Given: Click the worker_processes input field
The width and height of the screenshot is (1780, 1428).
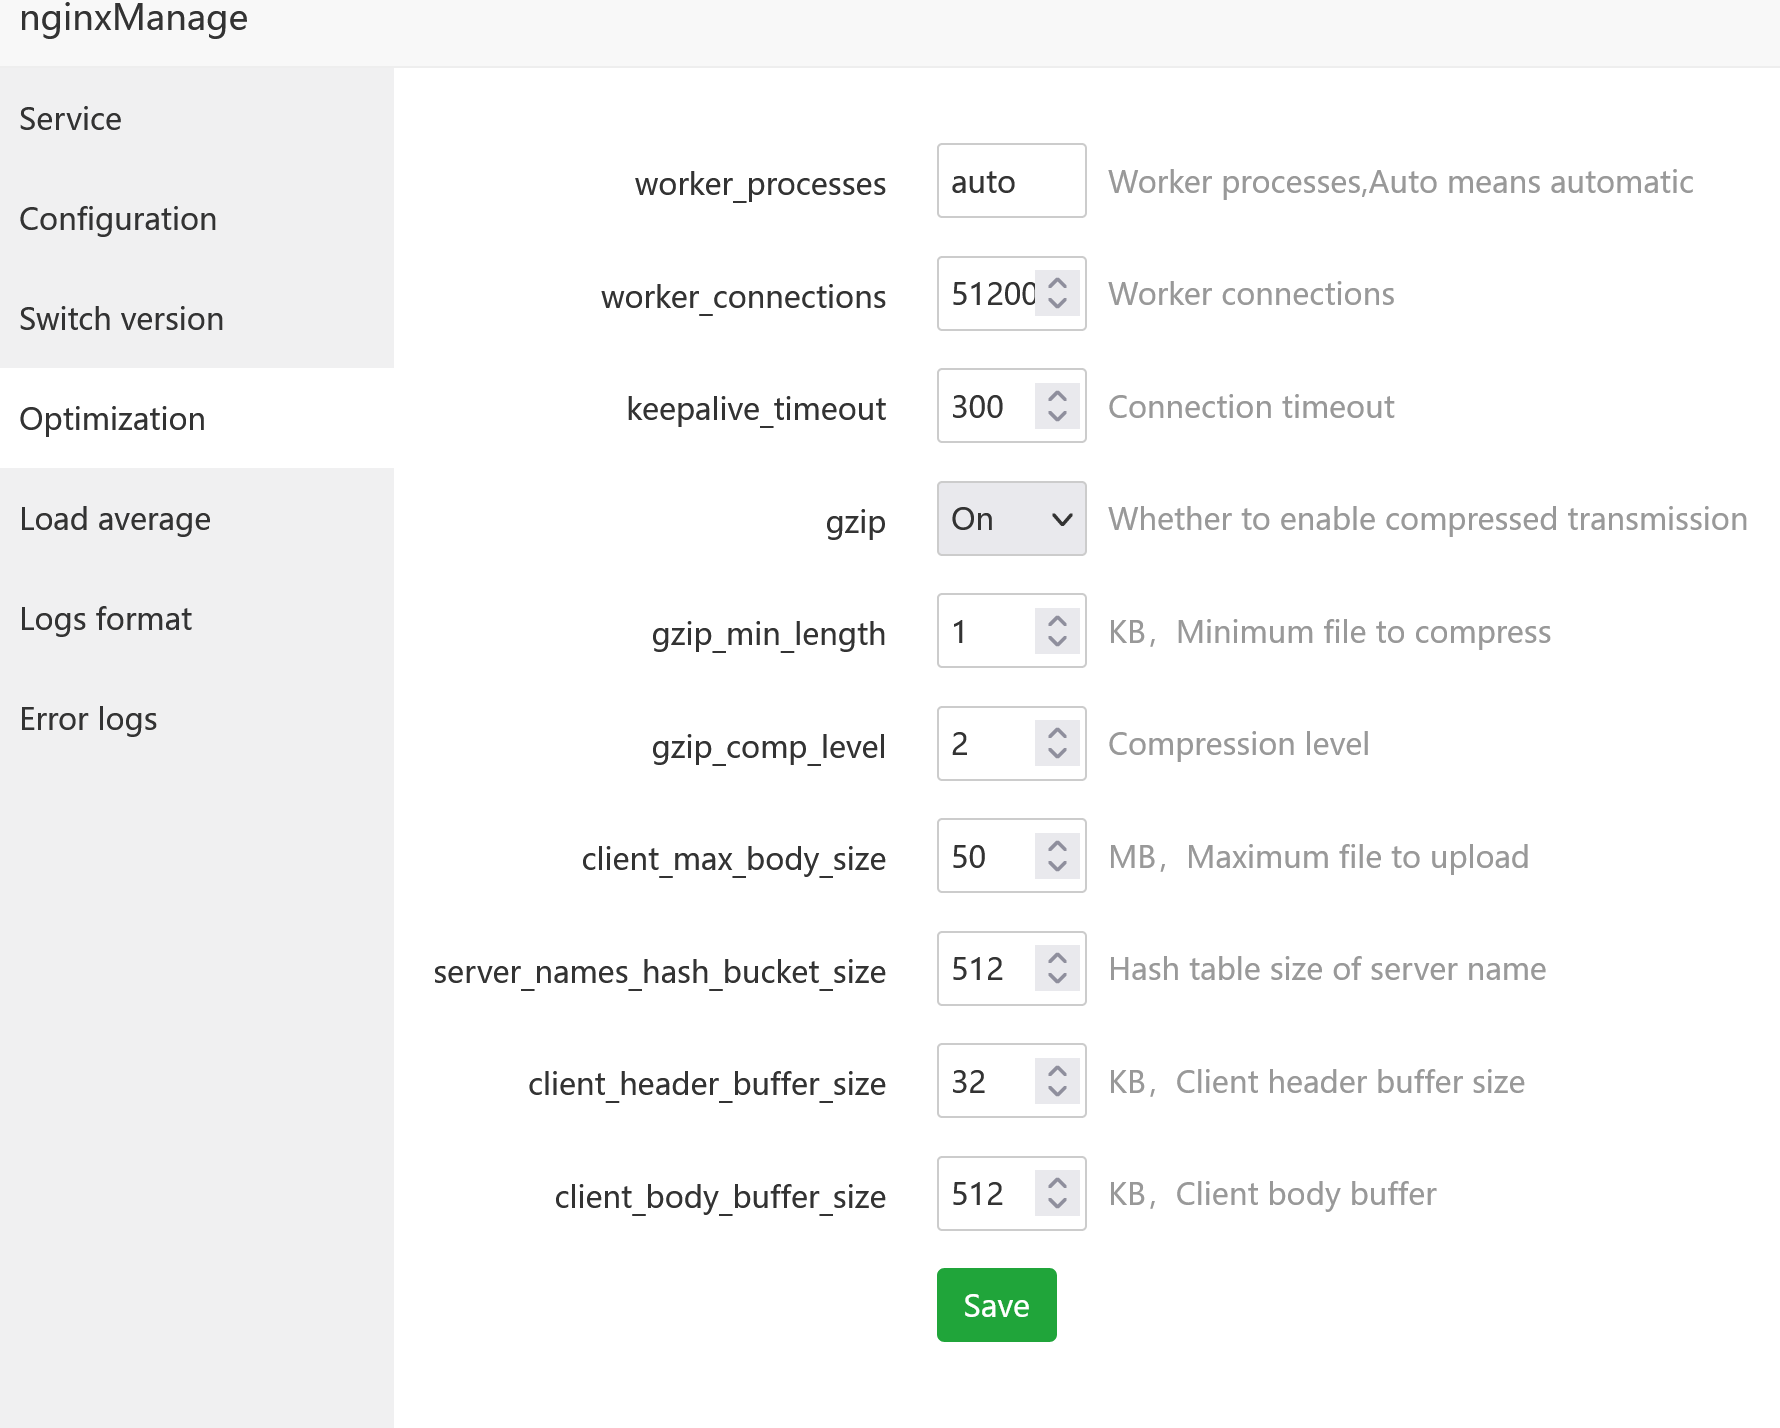Looking at the screenshot, I should point(1011,181).
